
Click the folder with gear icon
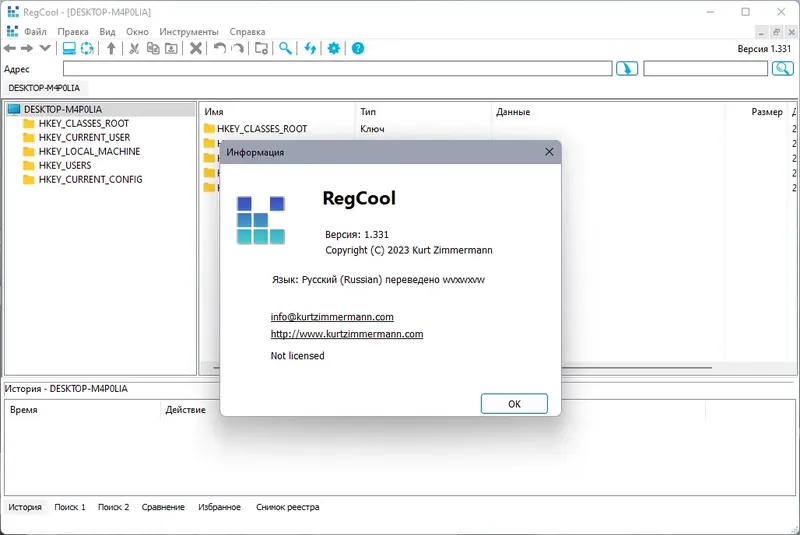point(261,48)
